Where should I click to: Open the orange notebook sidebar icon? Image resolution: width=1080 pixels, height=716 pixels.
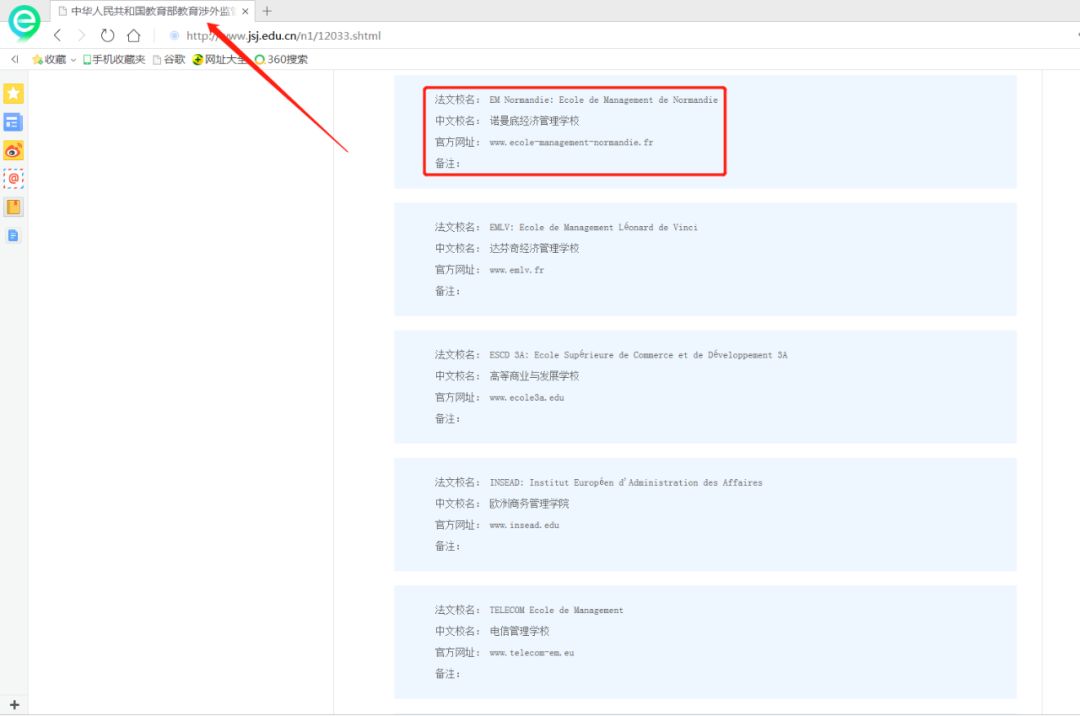(13, 207)
